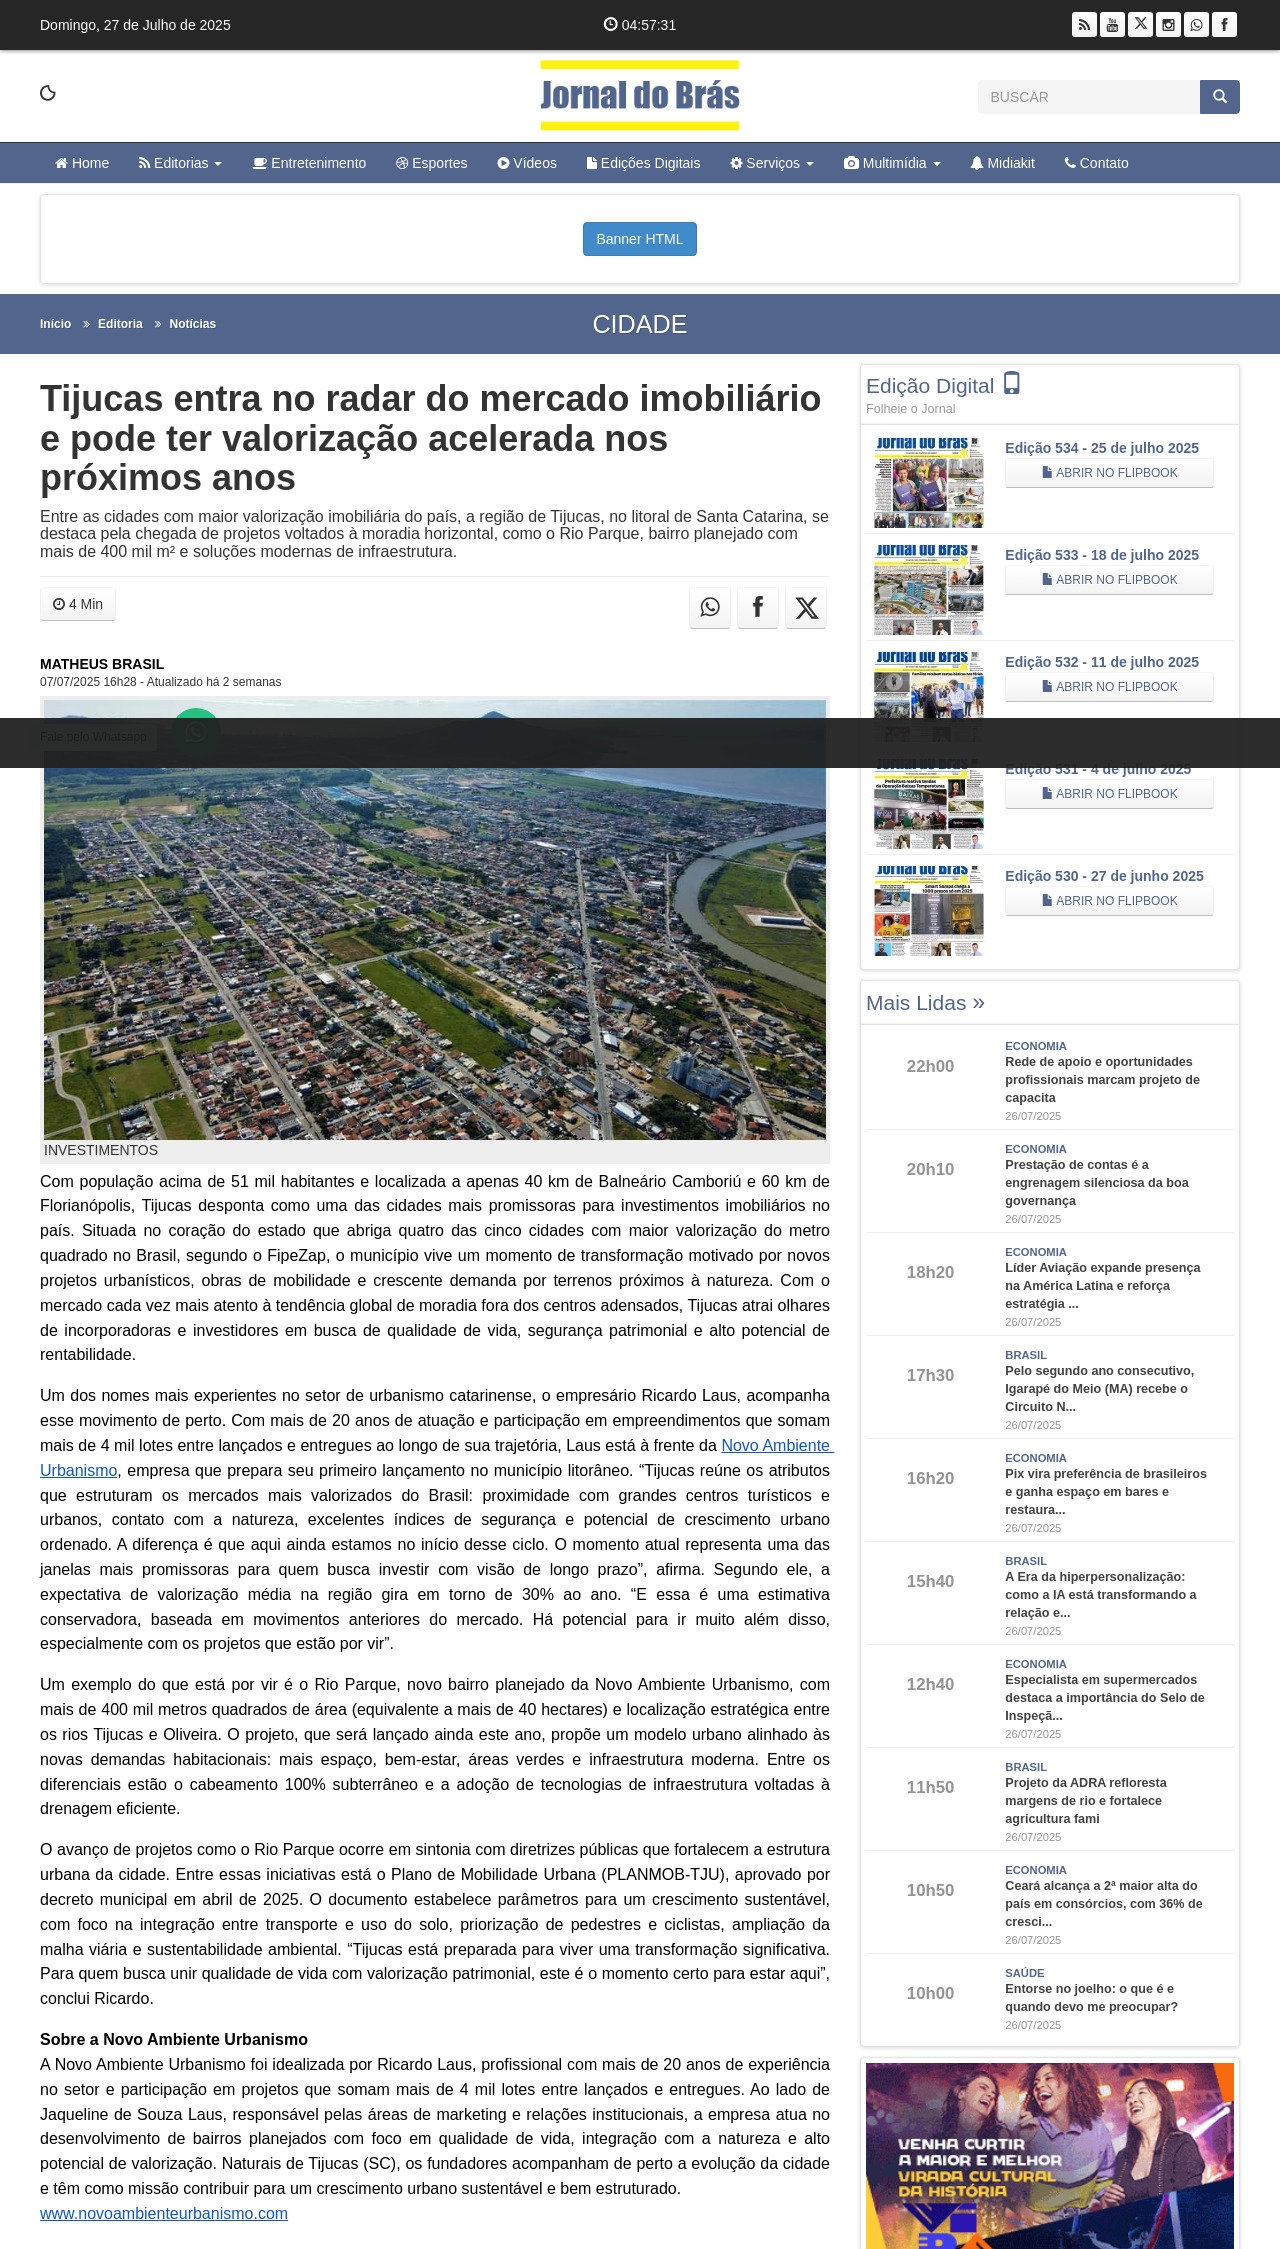Click the Instagram icon in header
This screenshot has height=2249, width=1280.
pos(1168,25)
